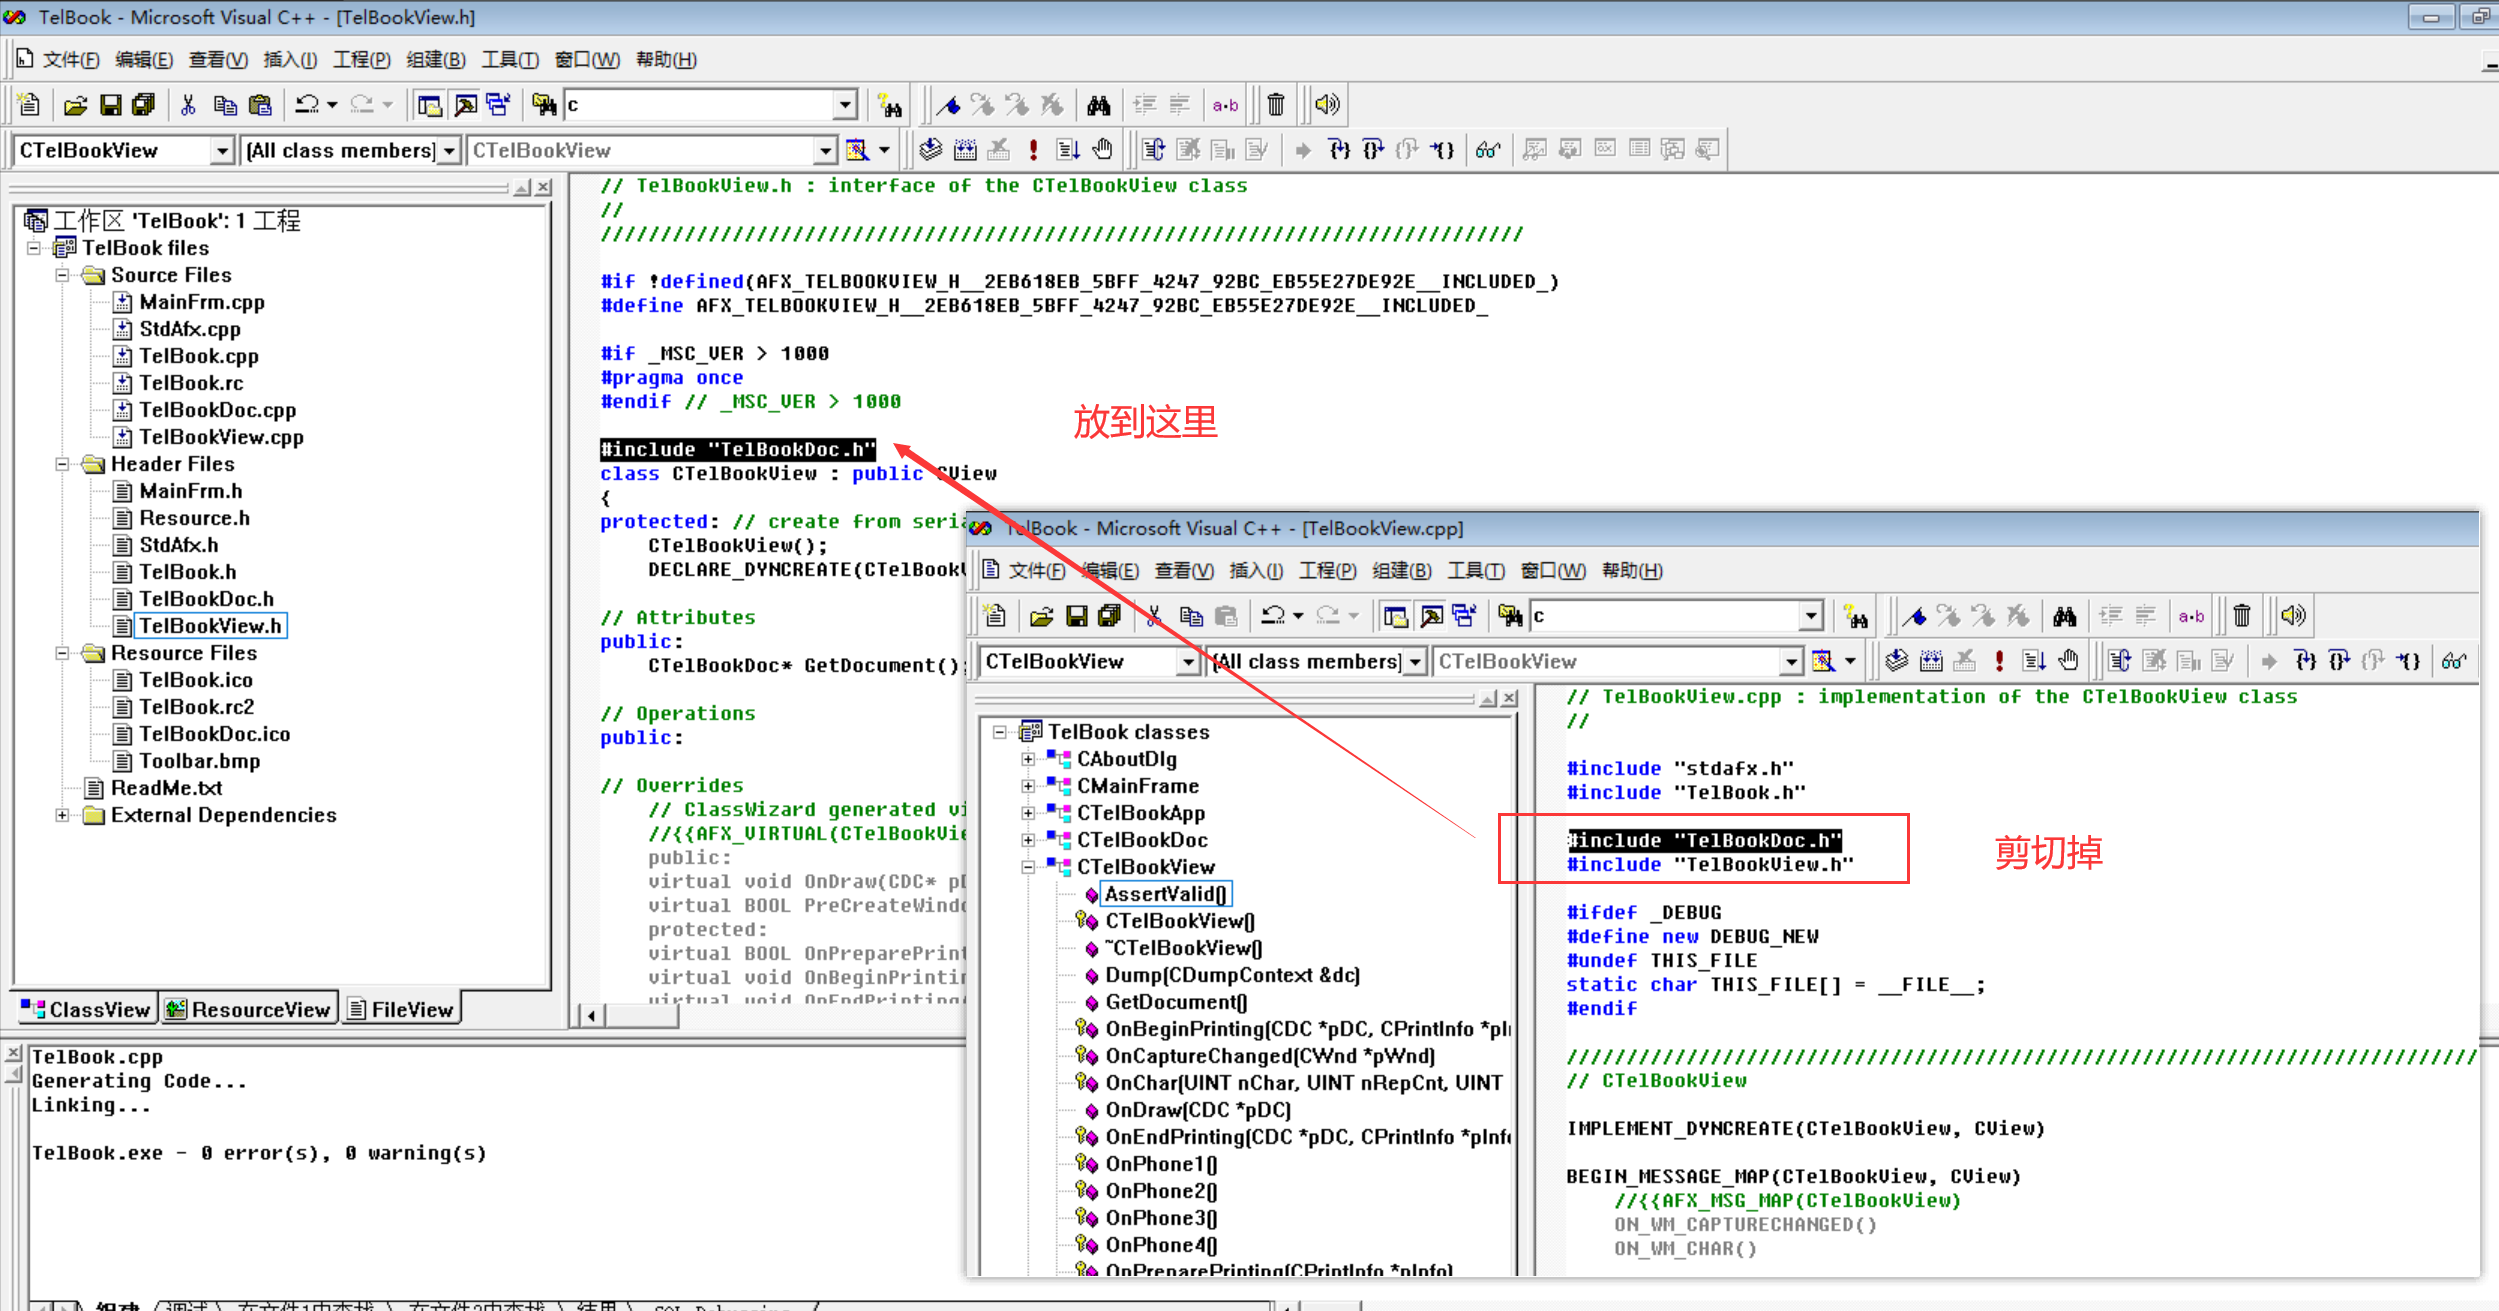Click Copy icon in TelBookView.h window toolbar
Screen dimensions: 2499x1311
pyautogui.click(x=225, y=104)
